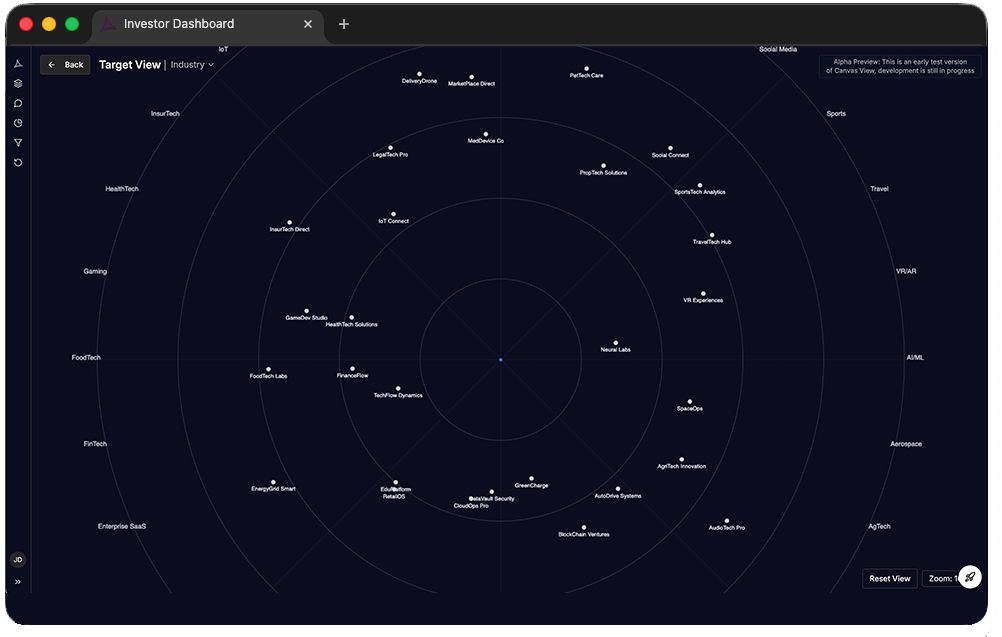1002x637 pixels.
Task: Select the Investor Dashboard browser tab
Action: pyautogui.click(x=208, y=24)
